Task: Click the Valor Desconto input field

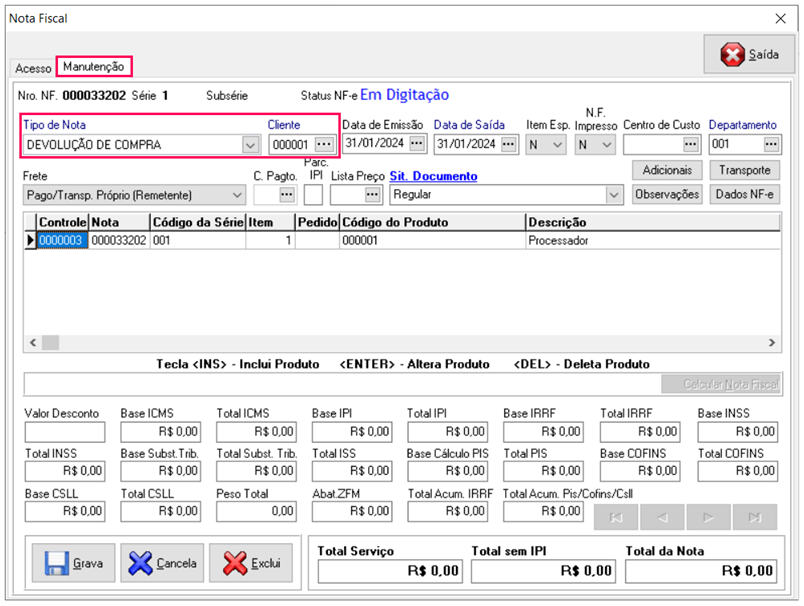Action: pyautogui.click(x=64, y=432)
